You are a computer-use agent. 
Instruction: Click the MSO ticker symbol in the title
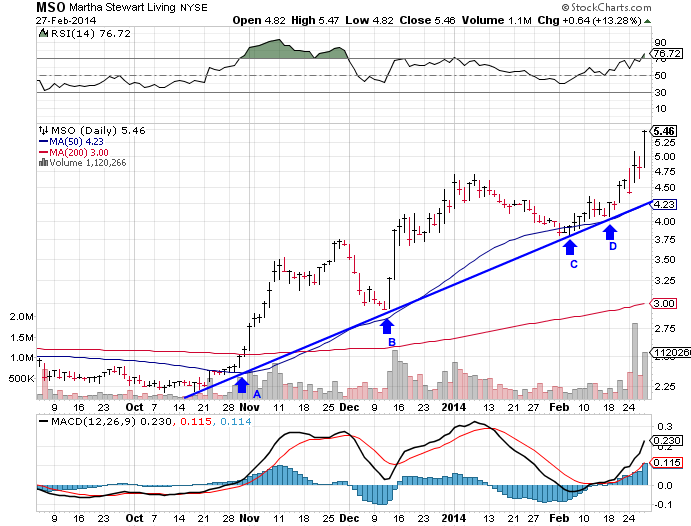click(x=51, y=7)
